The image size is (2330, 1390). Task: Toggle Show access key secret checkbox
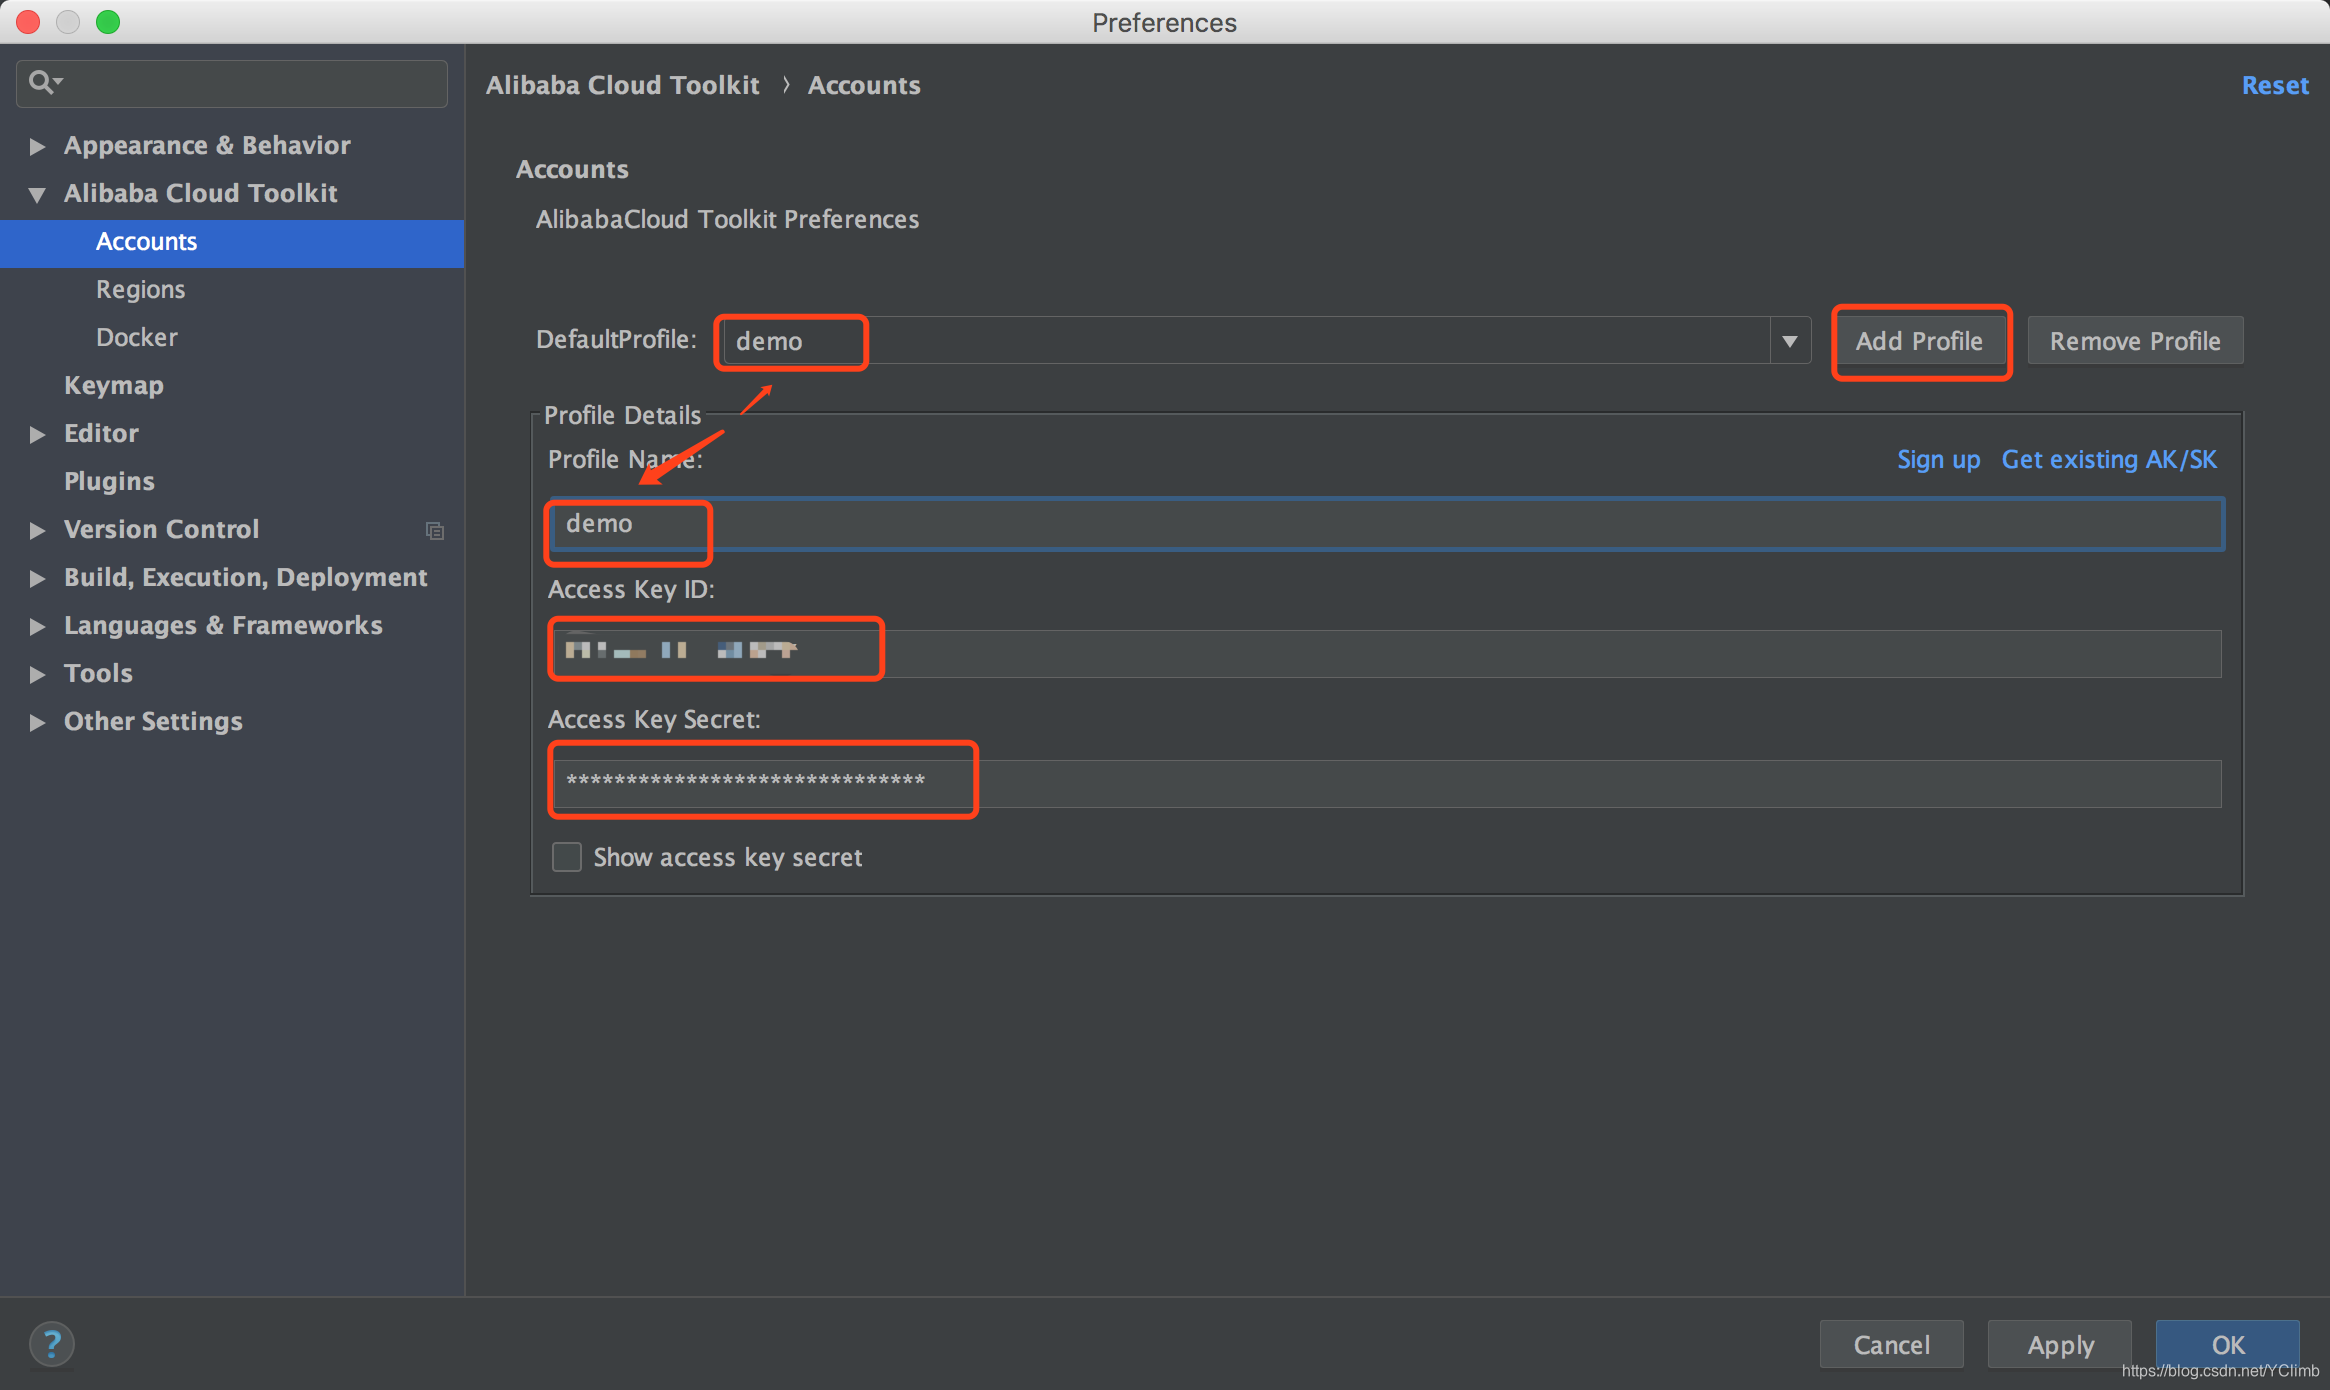[x=563, y=856]
